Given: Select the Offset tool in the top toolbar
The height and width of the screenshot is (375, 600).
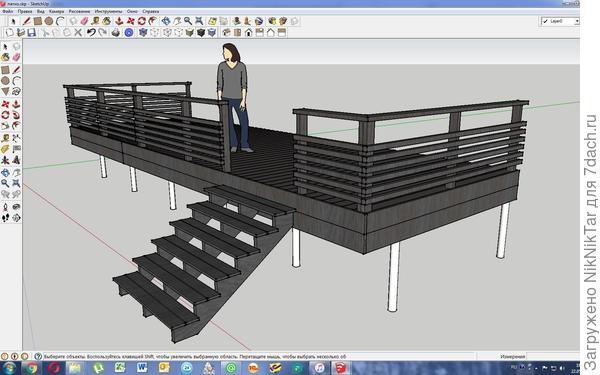Looking at the screenshot, I should click(x=153, y=21).
